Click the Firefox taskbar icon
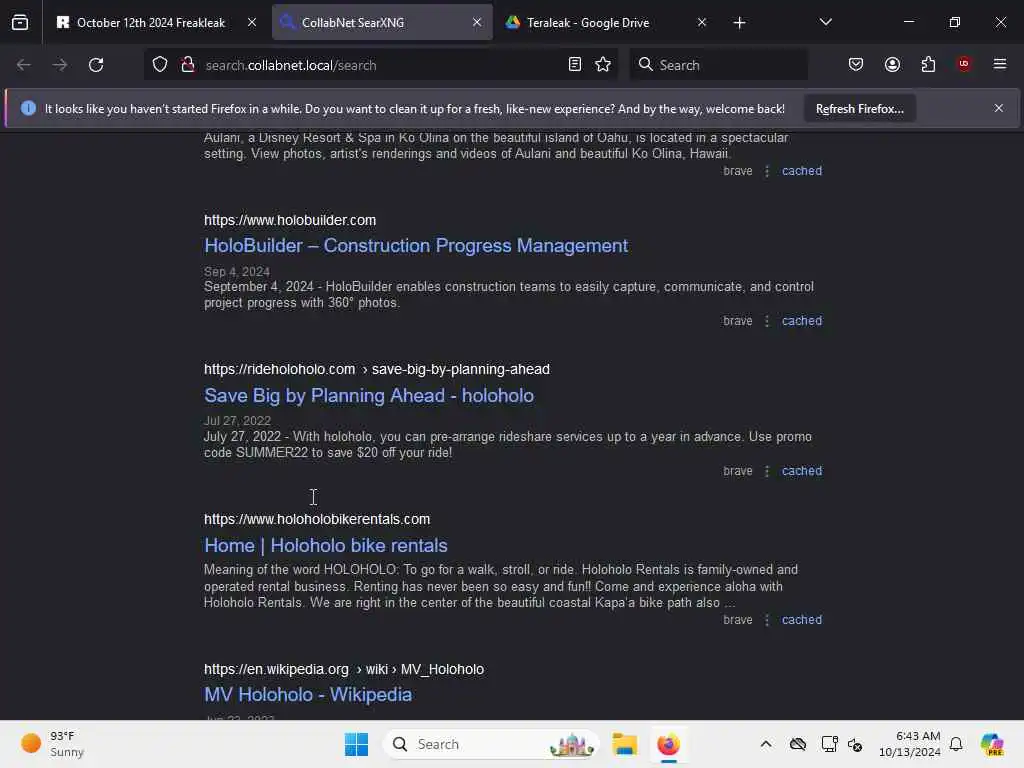Screen dimensions: 1024x768 [668, 744]
